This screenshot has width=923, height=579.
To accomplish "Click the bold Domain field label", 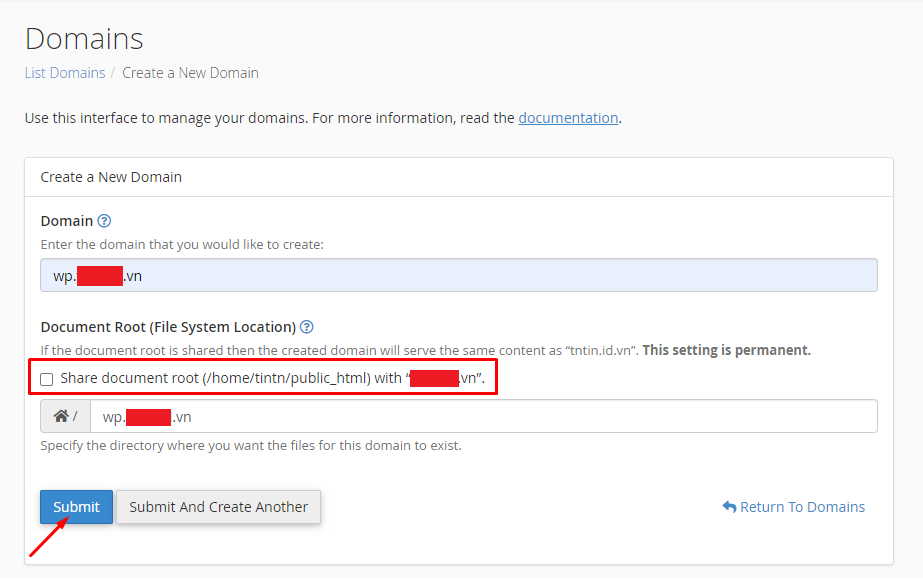I will click(67, 221).
